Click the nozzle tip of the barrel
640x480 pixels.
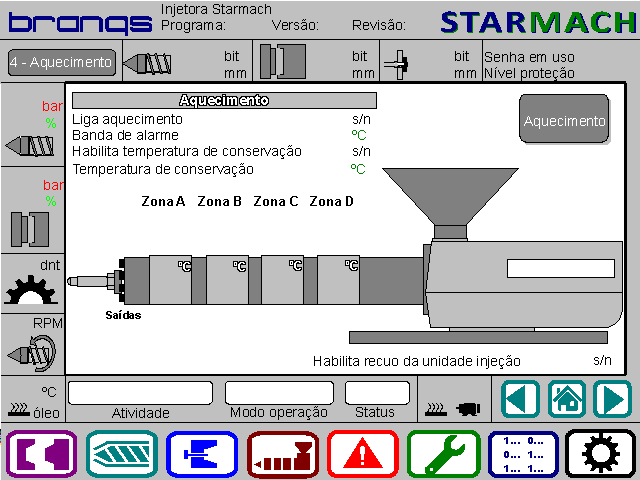pyautogui.click(x=73, y=281)
